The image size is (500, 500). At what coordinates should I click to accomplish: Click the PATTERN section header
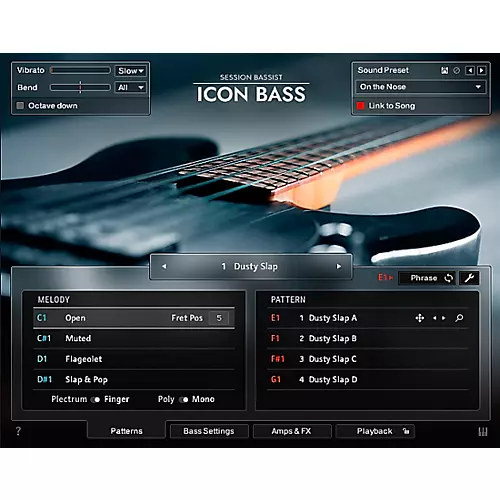click(x=288, y=300)
